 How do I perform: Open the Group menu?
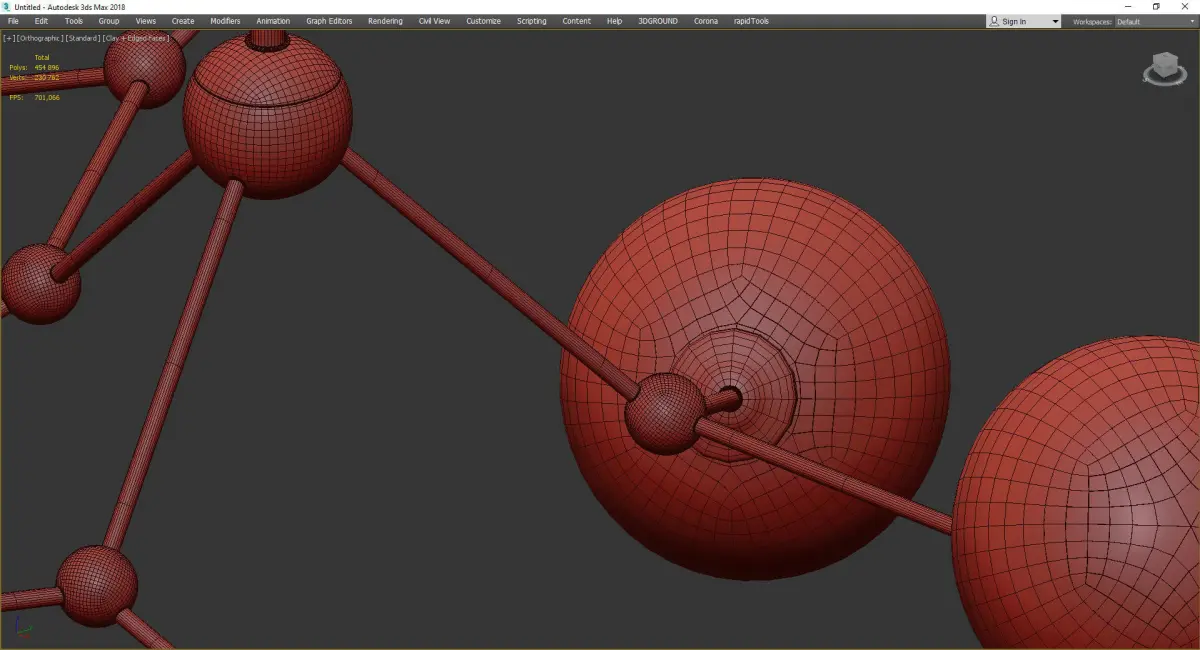coord(109,21)
